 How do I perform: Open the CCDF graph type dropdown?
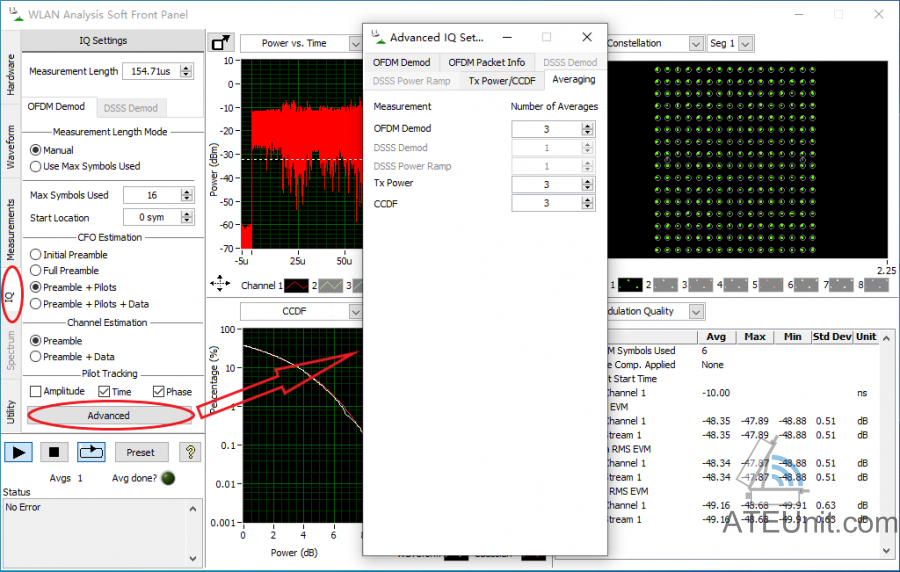[x=355, y=312]
